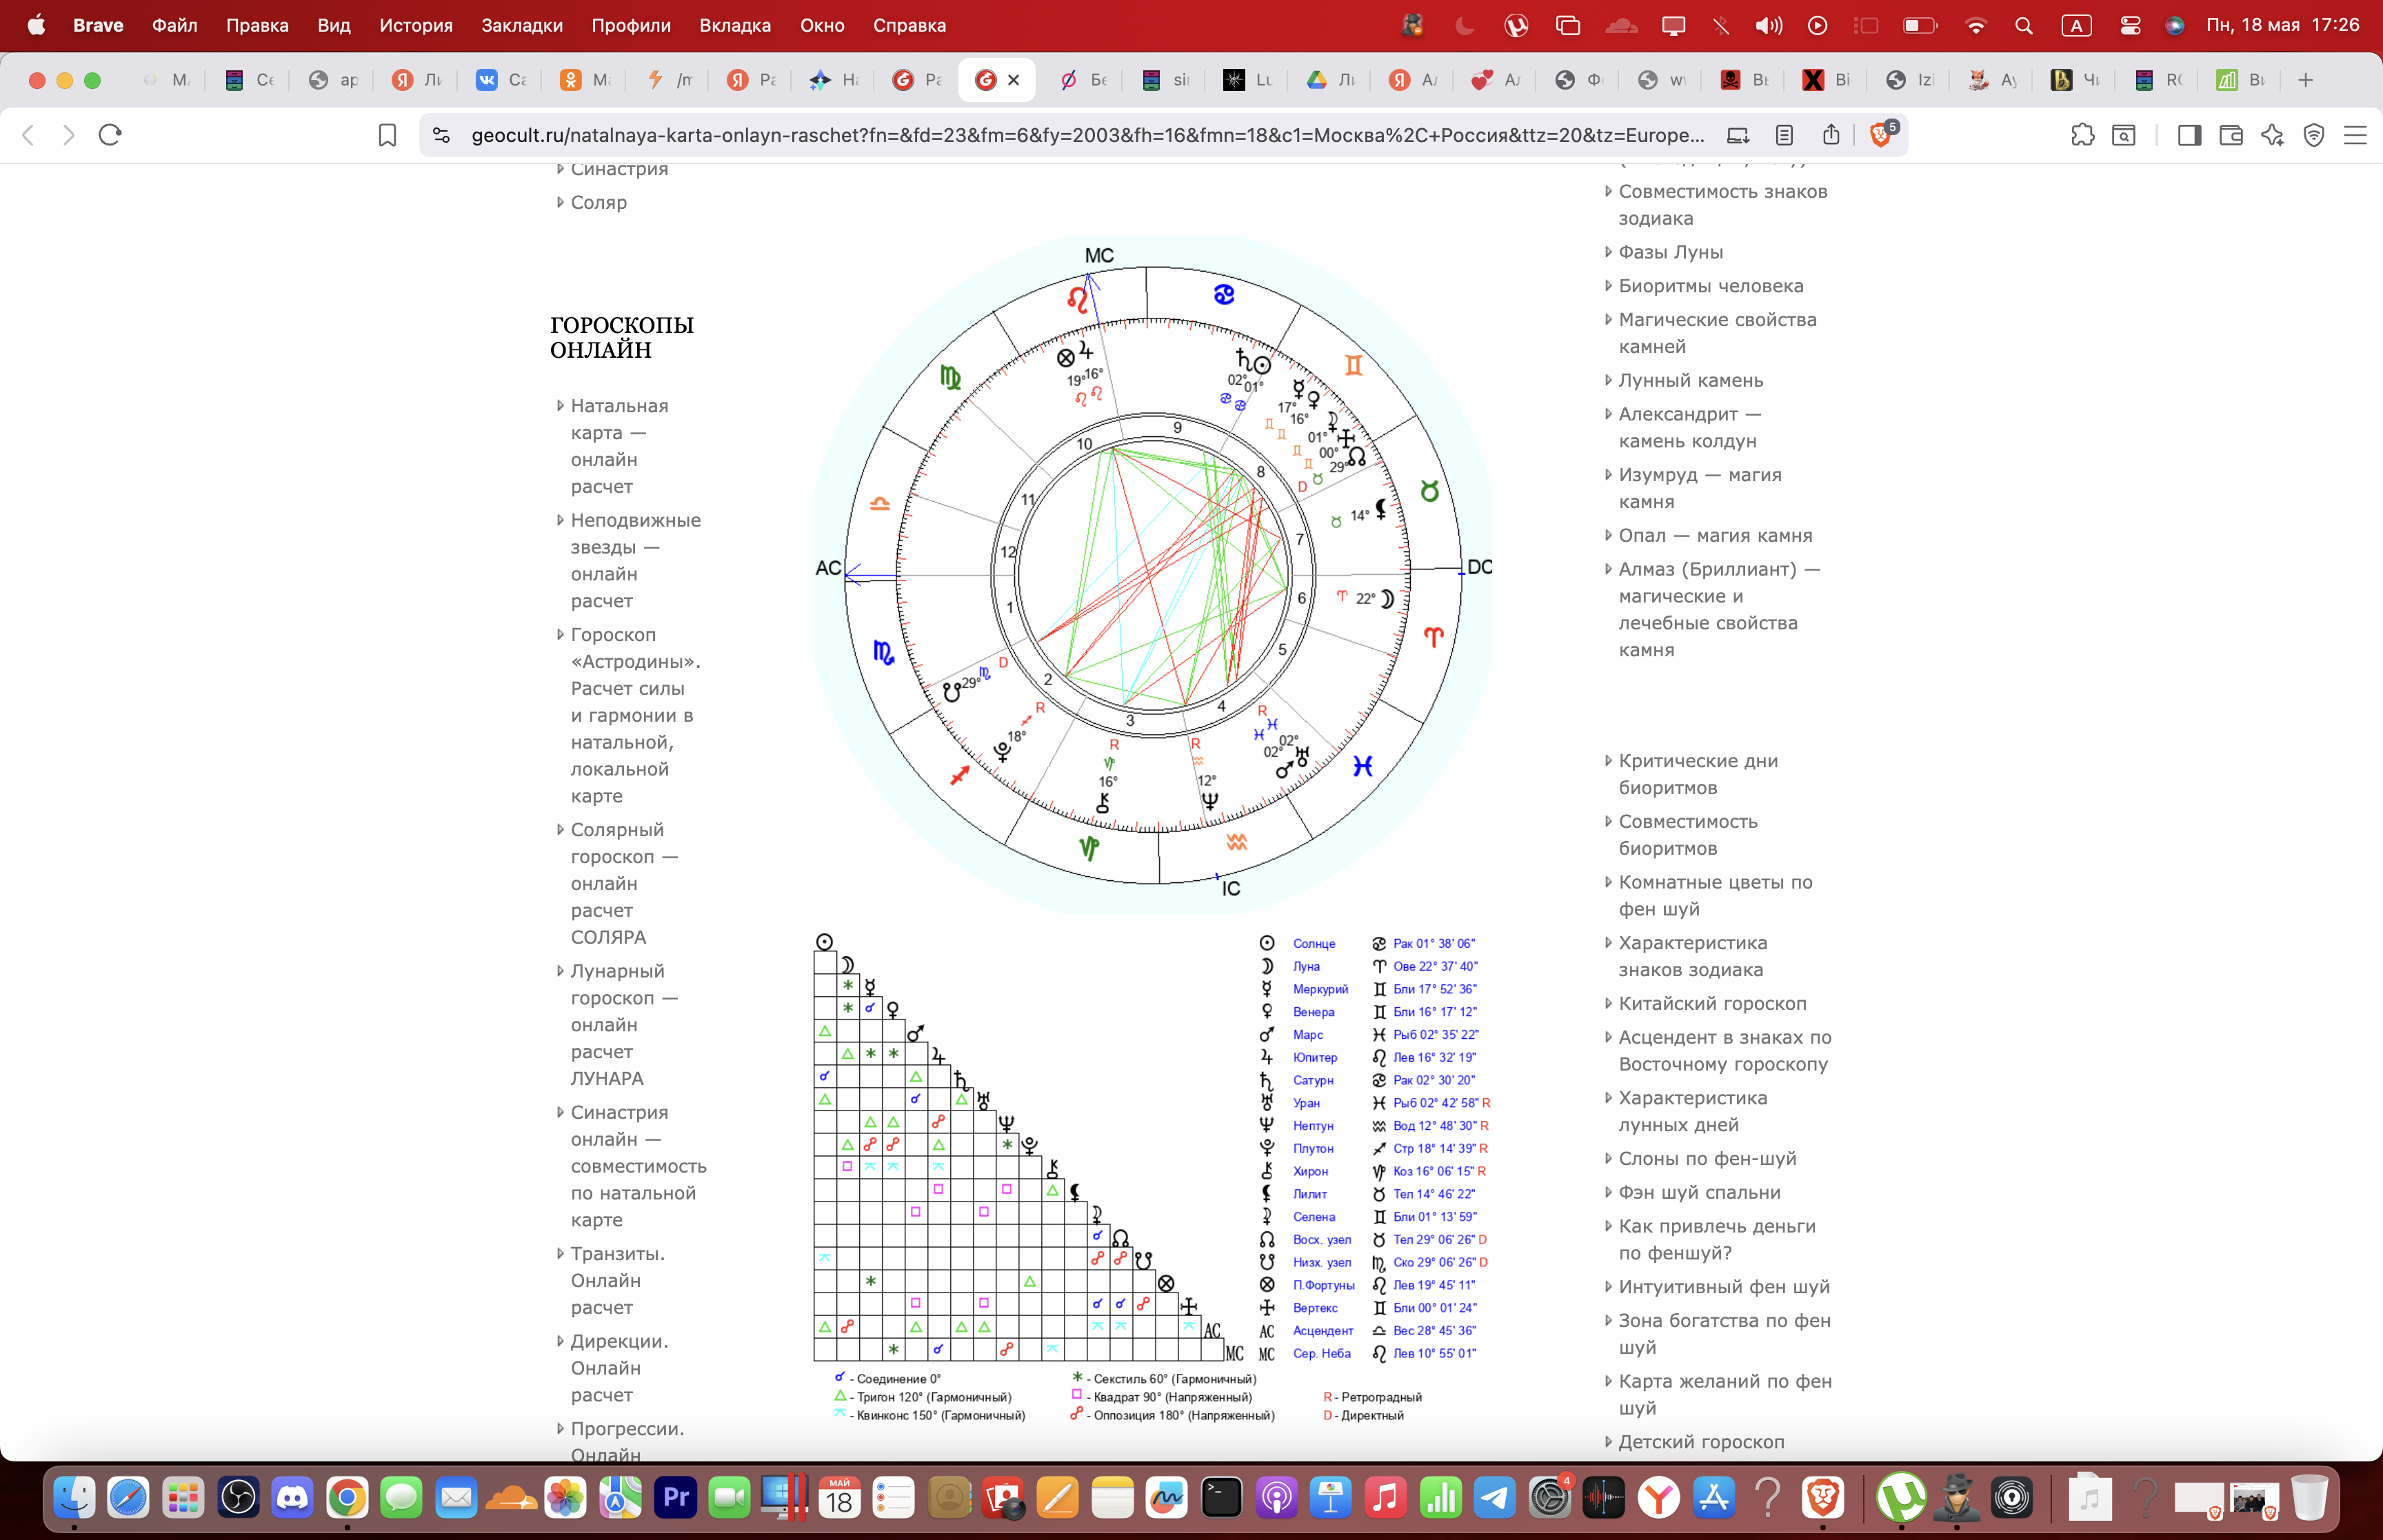2383x1540 pixels.
Task: Click the MC label atop the natal chart
Action: click(x=1099, y=255)
